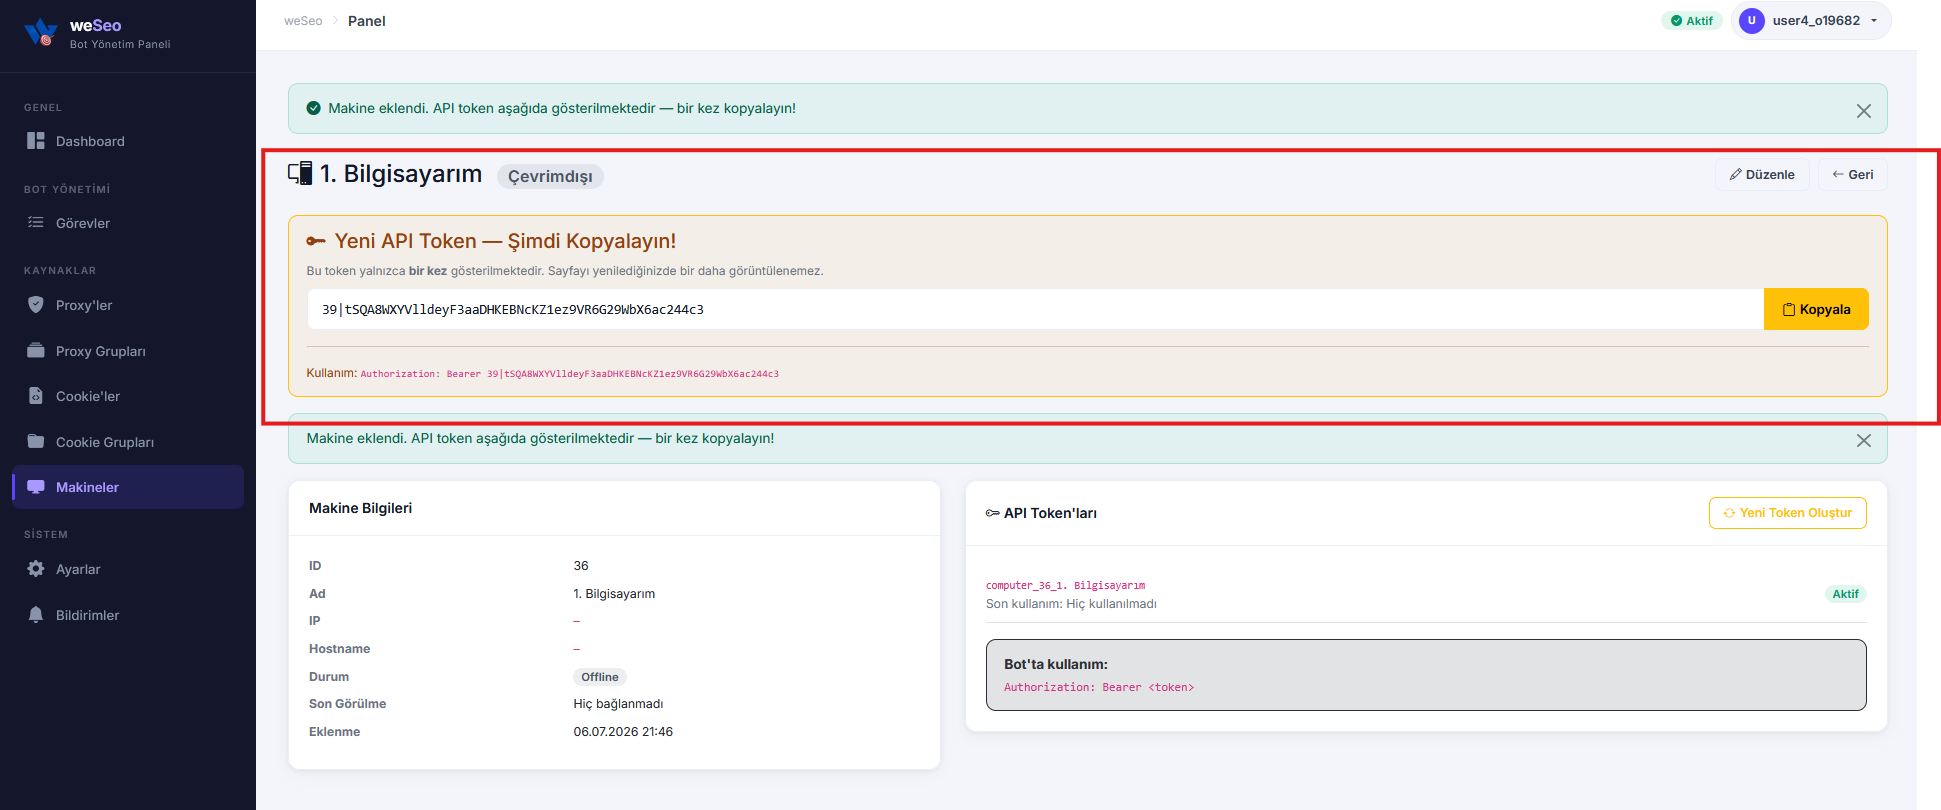This screenshot has width=1941, height=810.
Task: Click the Eklenme date 06.07.2026 21:46
Action: (623, 732)
